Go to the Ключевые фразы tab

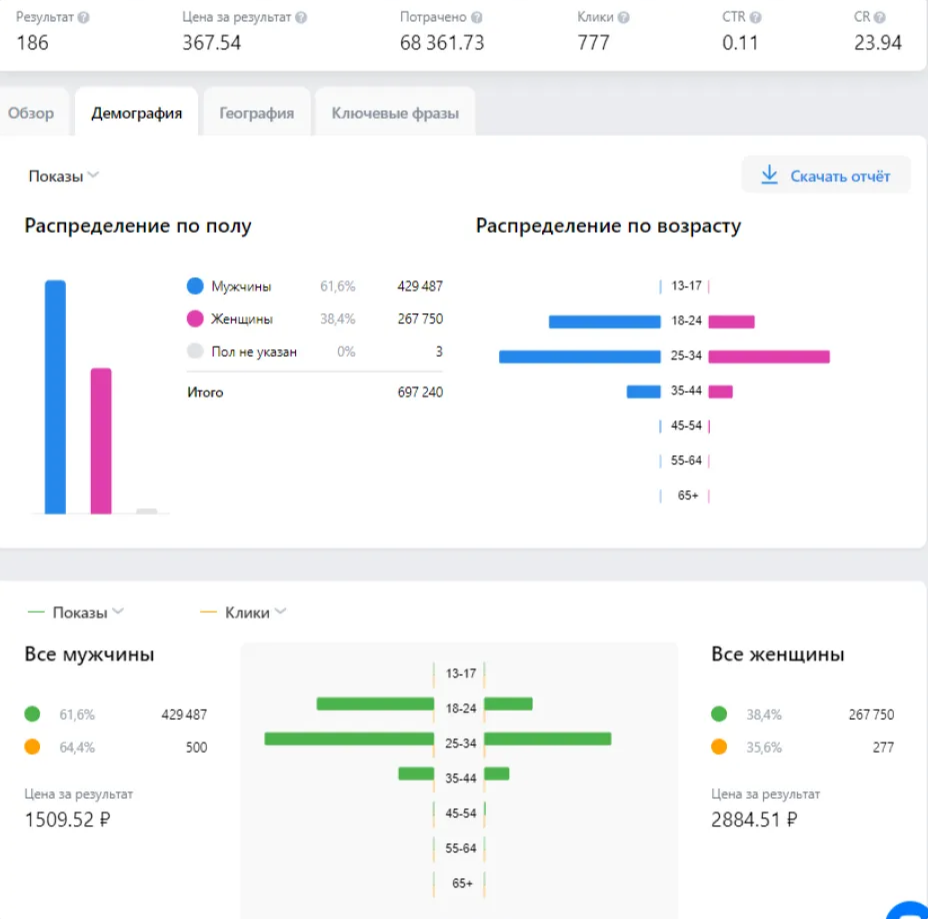[x=395, y=113]
